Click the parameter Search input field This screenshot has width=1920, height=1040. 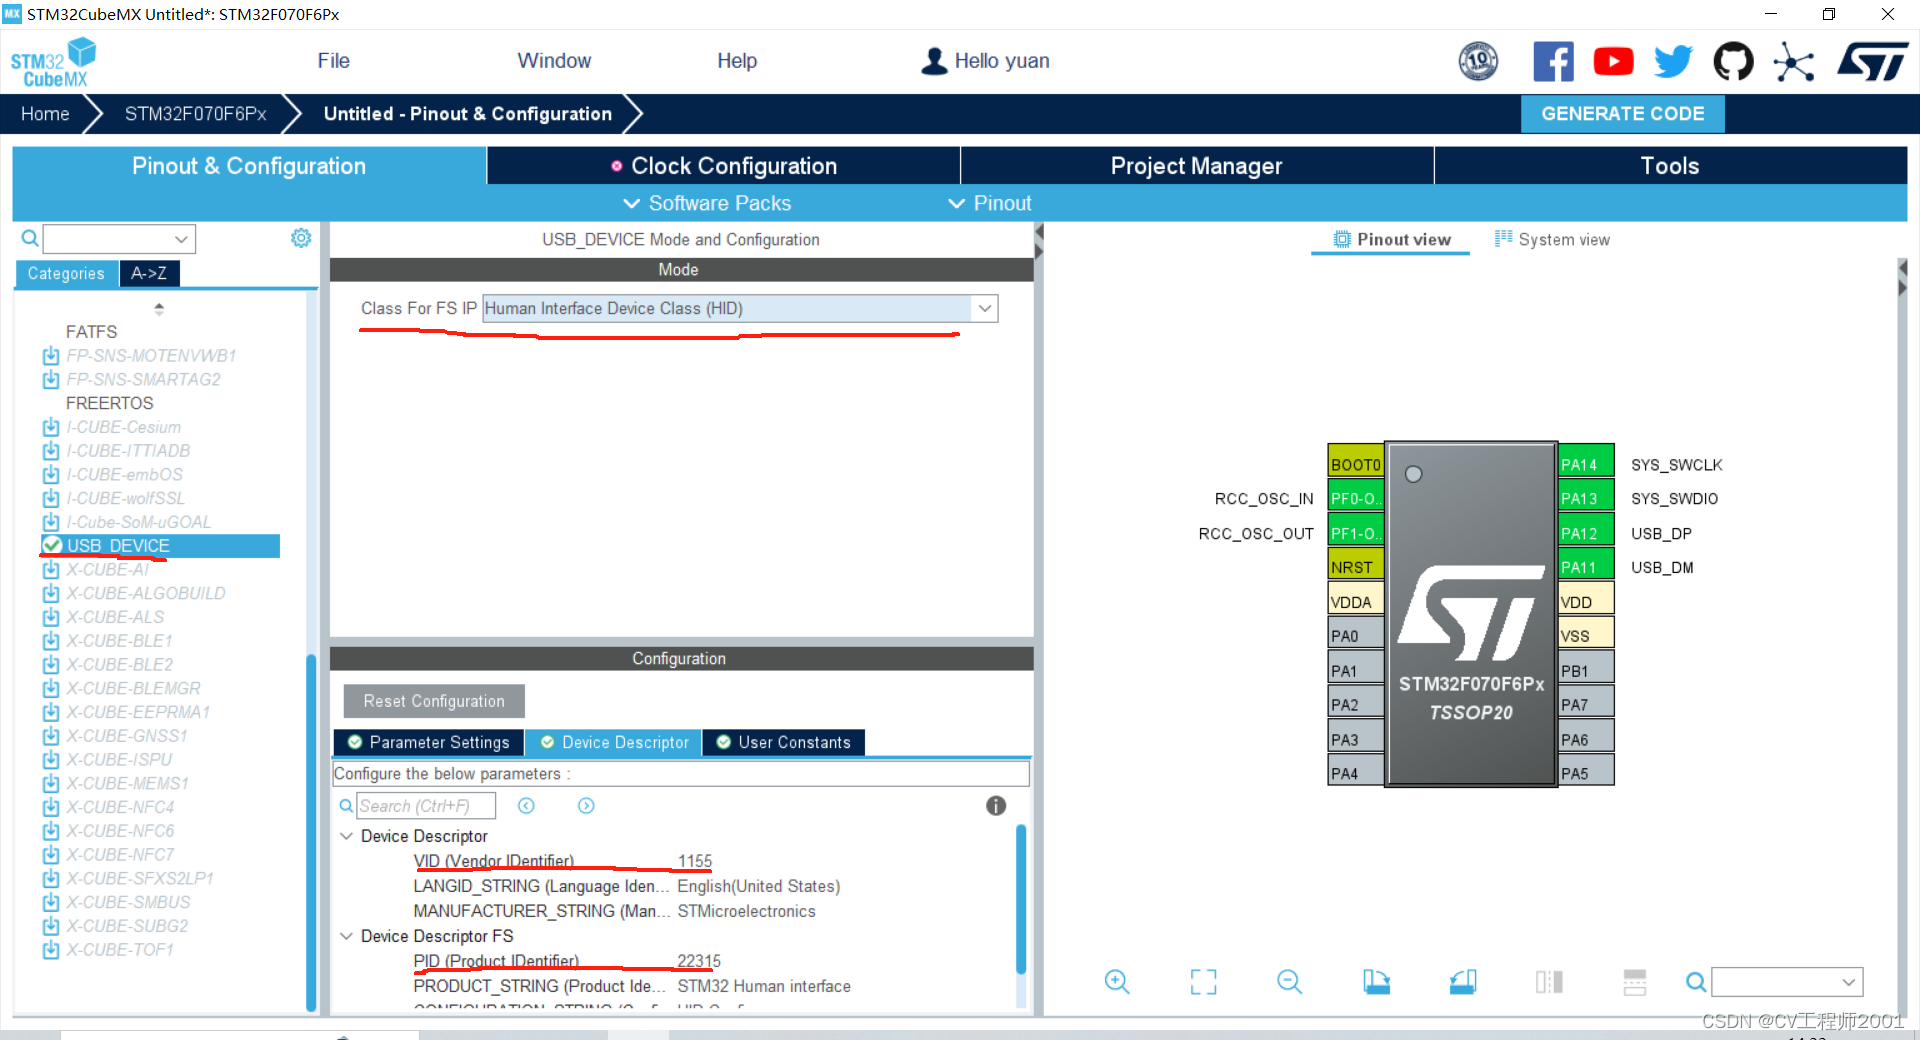[x=426, y=806]
